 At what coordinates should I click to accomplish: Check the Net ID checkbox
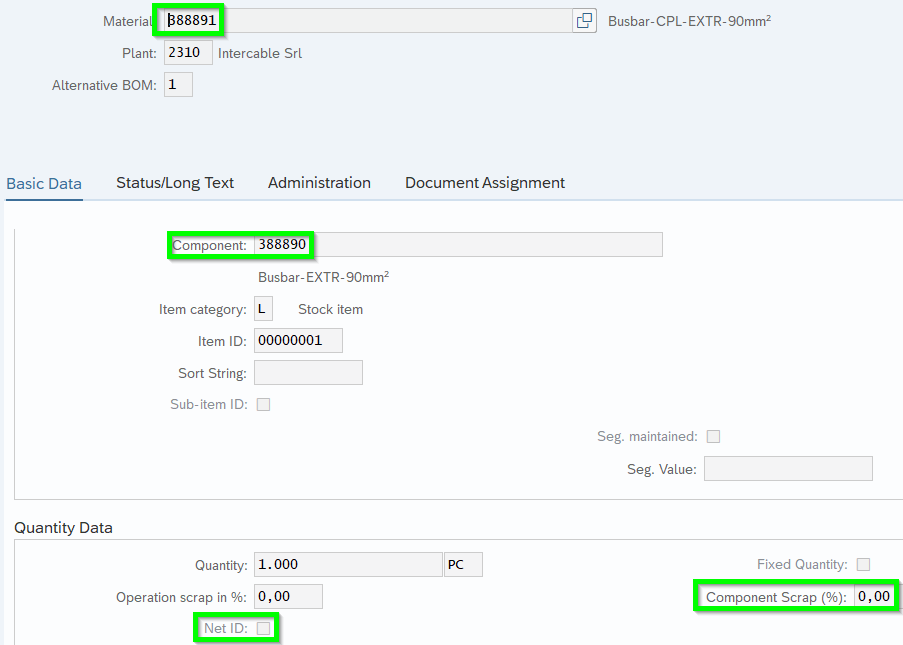click(x=263, y=628)
